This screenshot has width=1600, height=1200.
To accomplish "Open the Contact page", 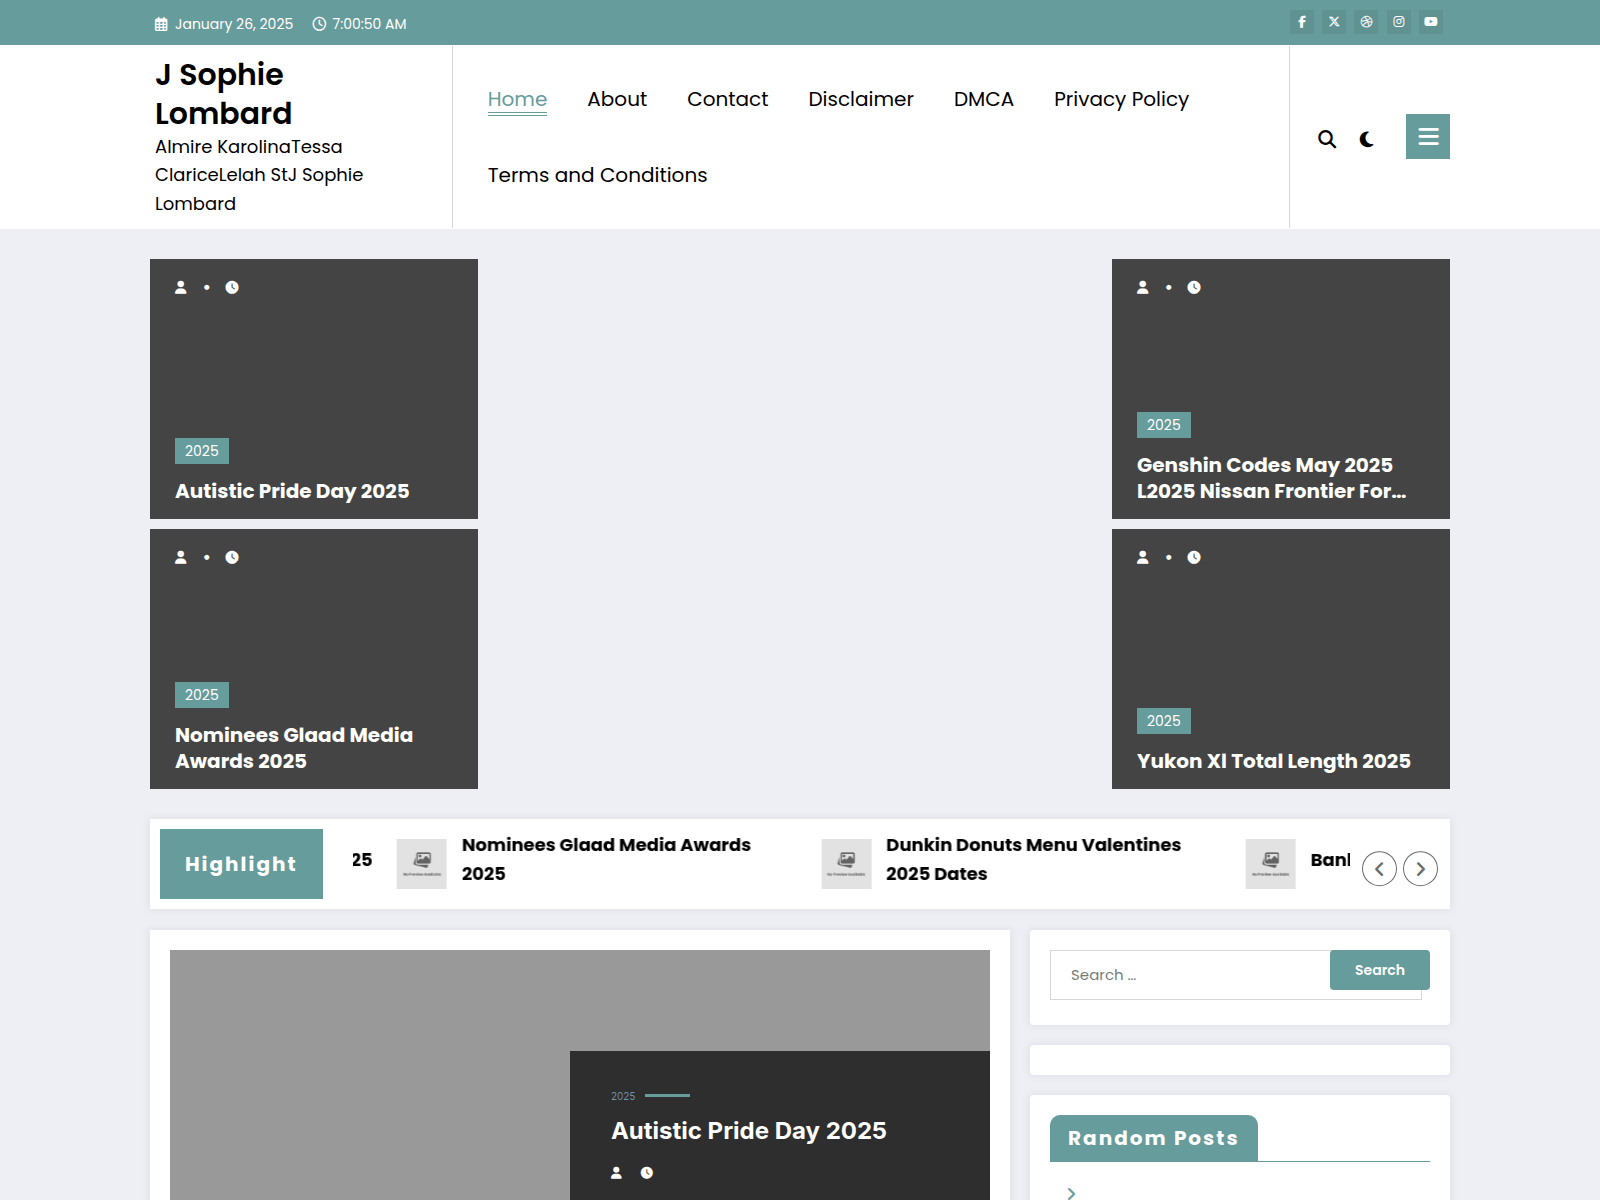I will tap(727, 99).
